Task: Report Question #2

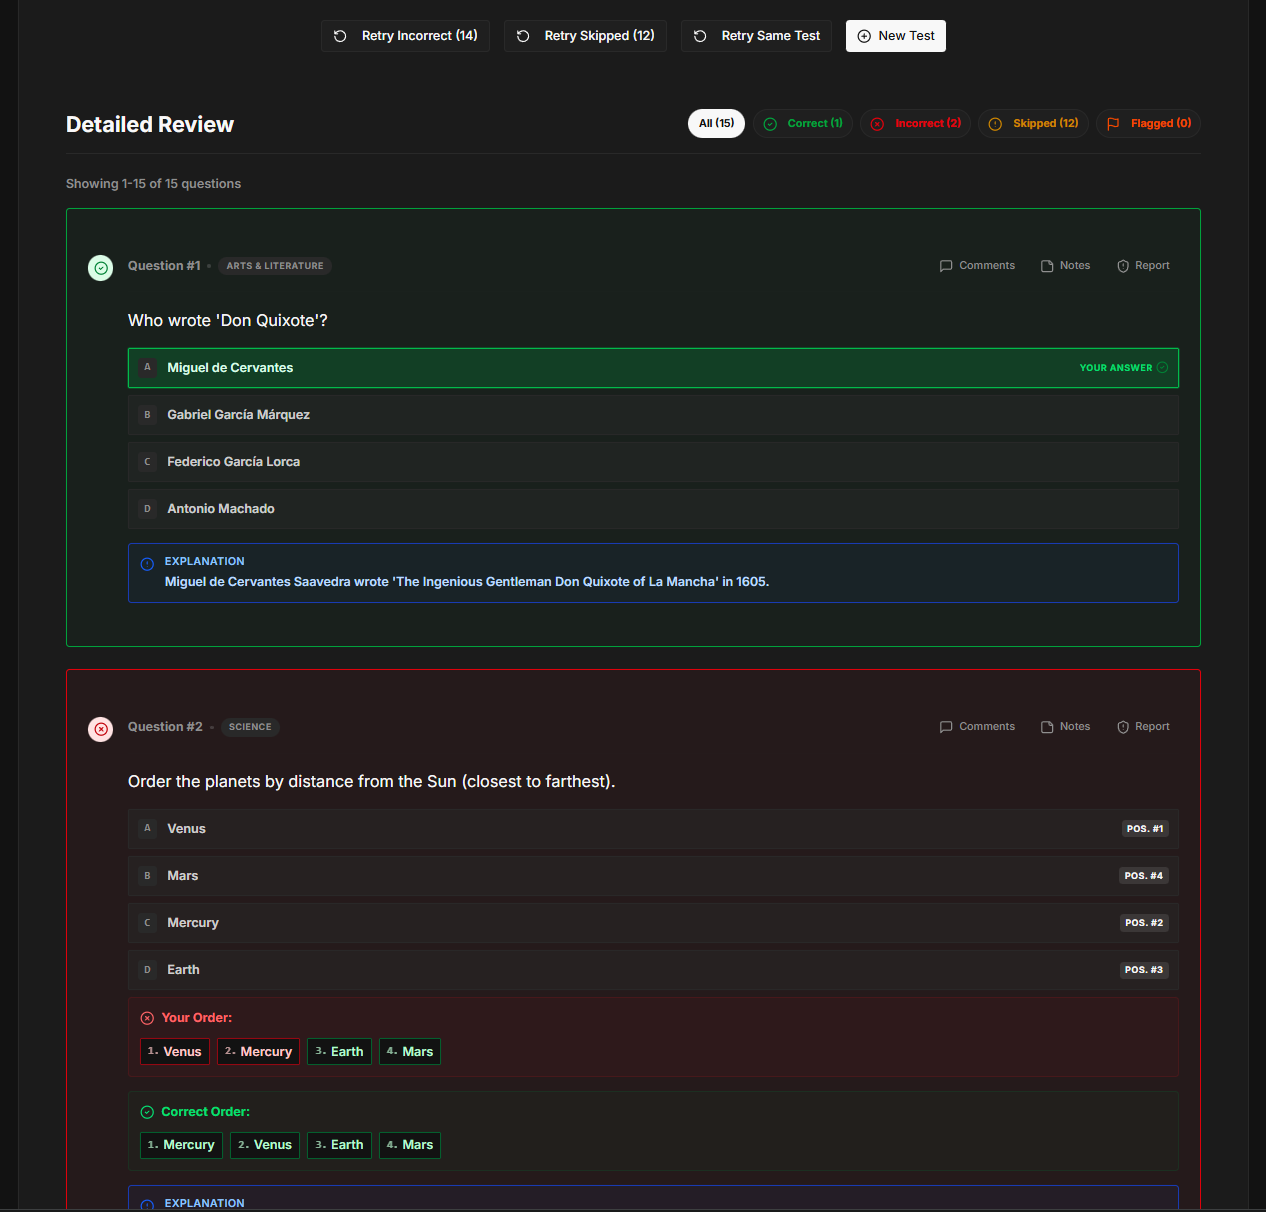Action: (x=1143, y=727)
